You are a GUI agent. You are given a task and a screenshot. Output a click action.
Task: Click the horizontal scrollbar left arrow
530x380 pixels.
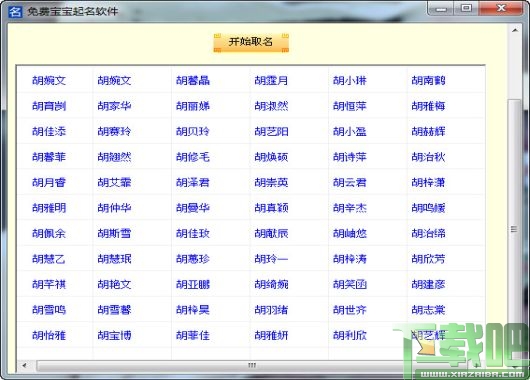pos(24,365)
